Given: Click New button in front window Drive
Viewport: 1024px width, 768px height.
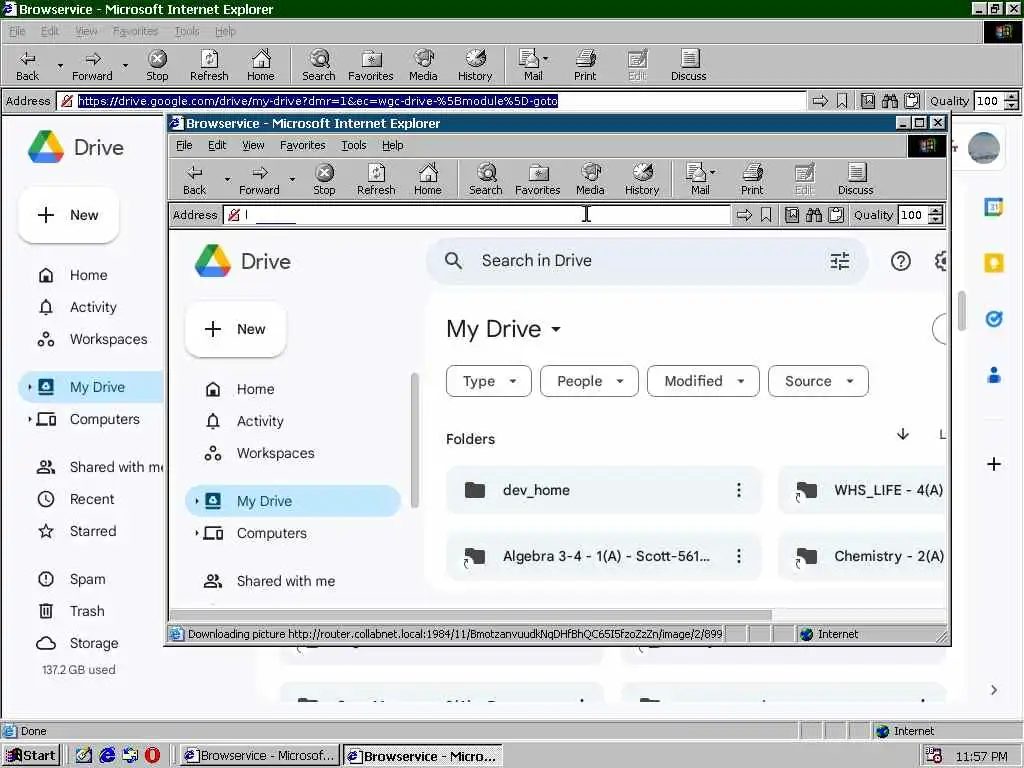Looking at the screenshot, I should click(235, 329).
